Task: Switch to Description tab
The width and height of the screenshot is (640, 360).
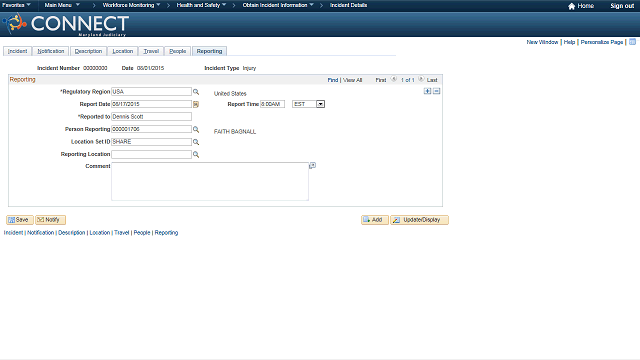Action: (x=88, y=51)
